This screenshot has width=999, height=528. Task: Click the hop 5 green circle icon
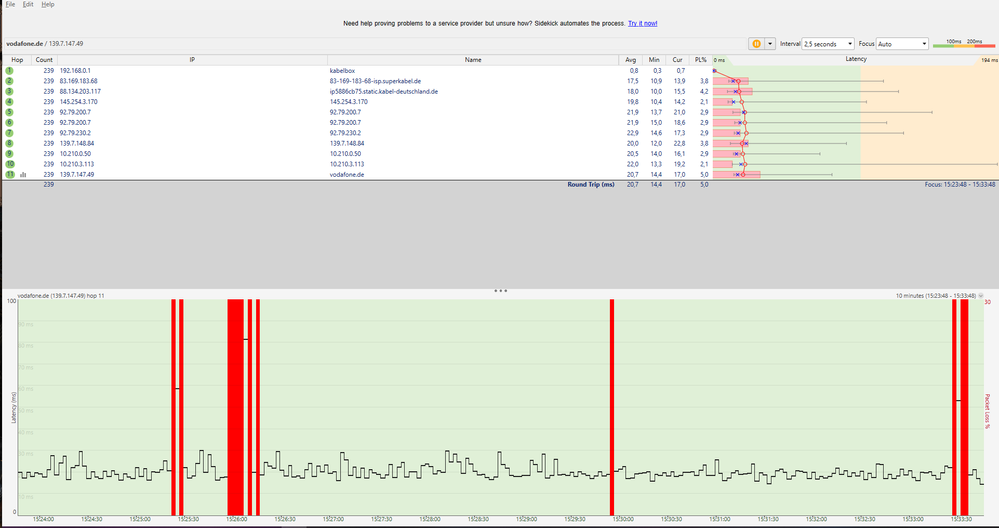pyautogui.click(x=10, y=112)
